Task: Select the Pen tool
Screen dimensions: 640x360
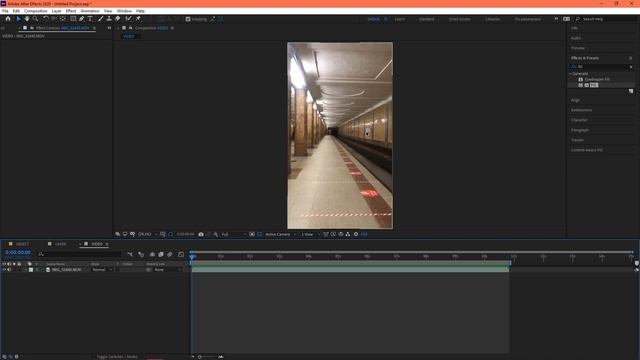Action: [82, 19]
